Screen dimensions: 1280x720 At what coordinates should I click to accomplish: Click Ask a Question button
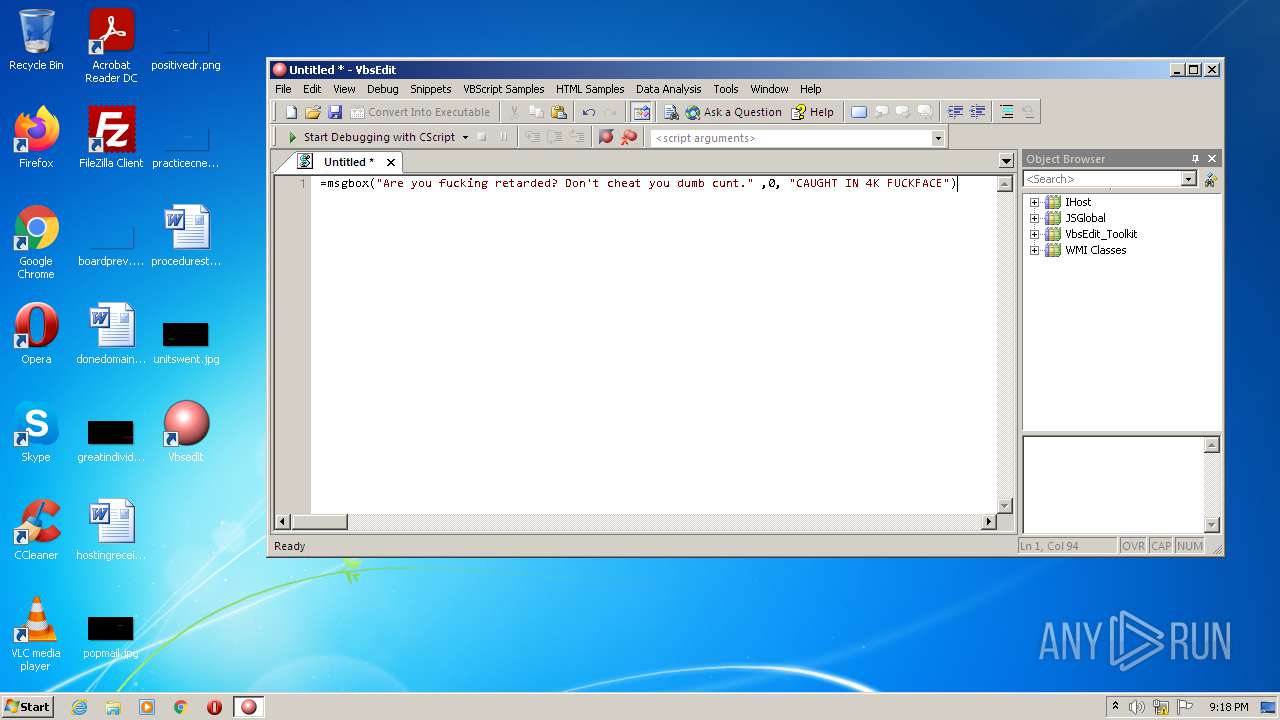click(733, 112)
